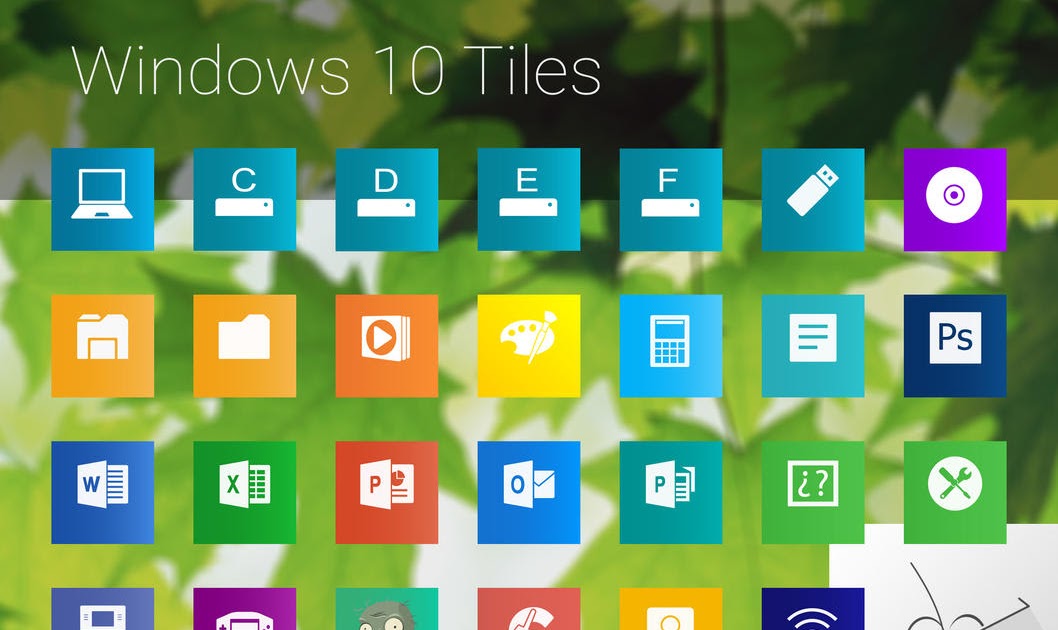1058x630 pixels.
Task: Open the Word tile
Action: click(103, 492)
